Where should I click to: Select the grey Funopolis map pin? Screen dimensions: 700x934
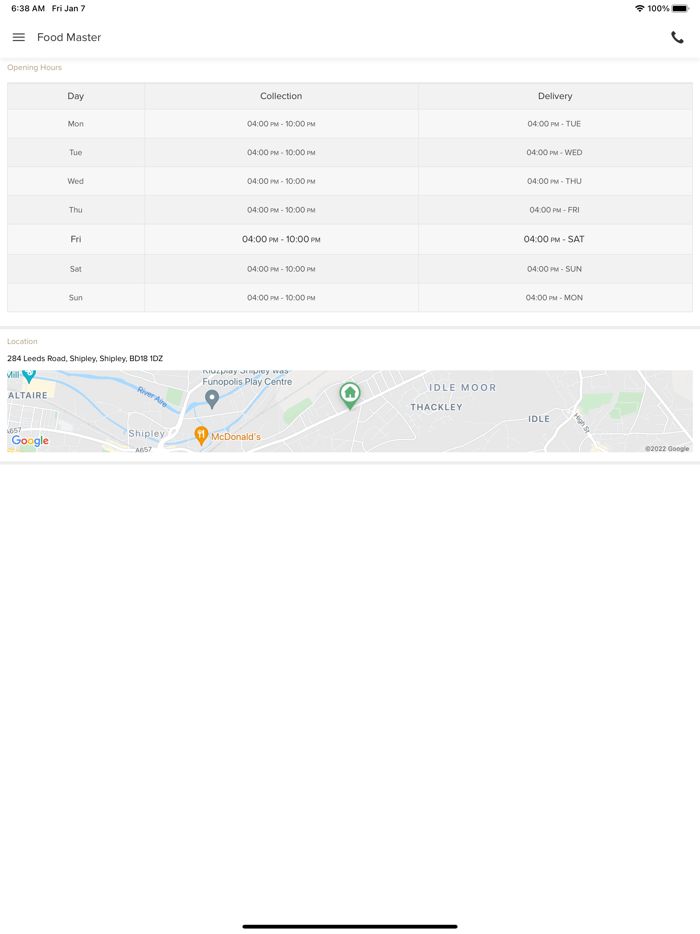click(x=212, y=399)
